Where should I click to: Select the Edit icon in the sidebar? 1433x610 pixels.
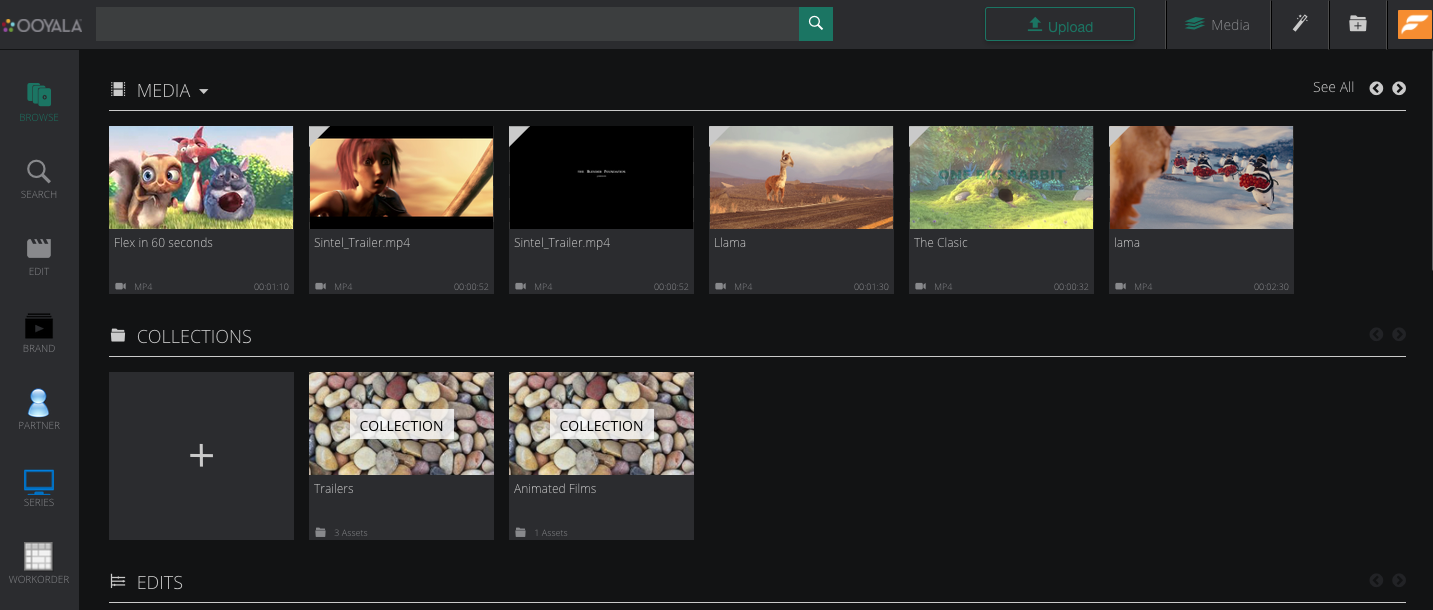pos(38,250)
